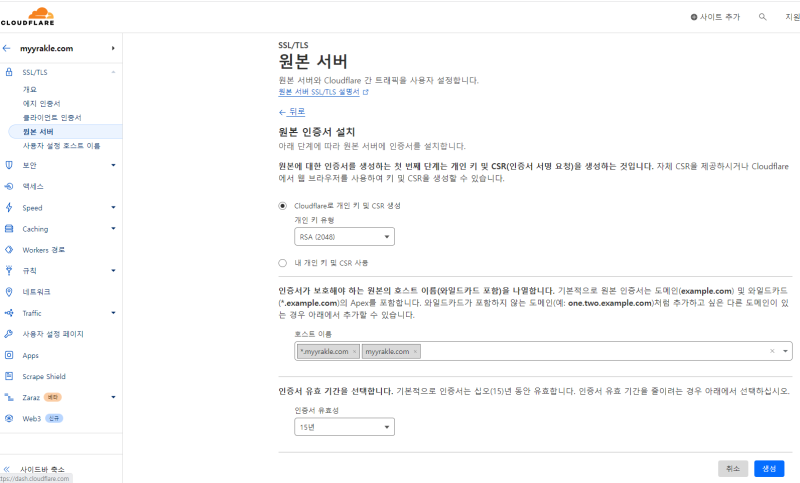This screenshot has height=483, width=800.
Task: Select 'Cloudflare로 개인 키 및 CSR 생성' radio
Action: [x=282, y=205]
